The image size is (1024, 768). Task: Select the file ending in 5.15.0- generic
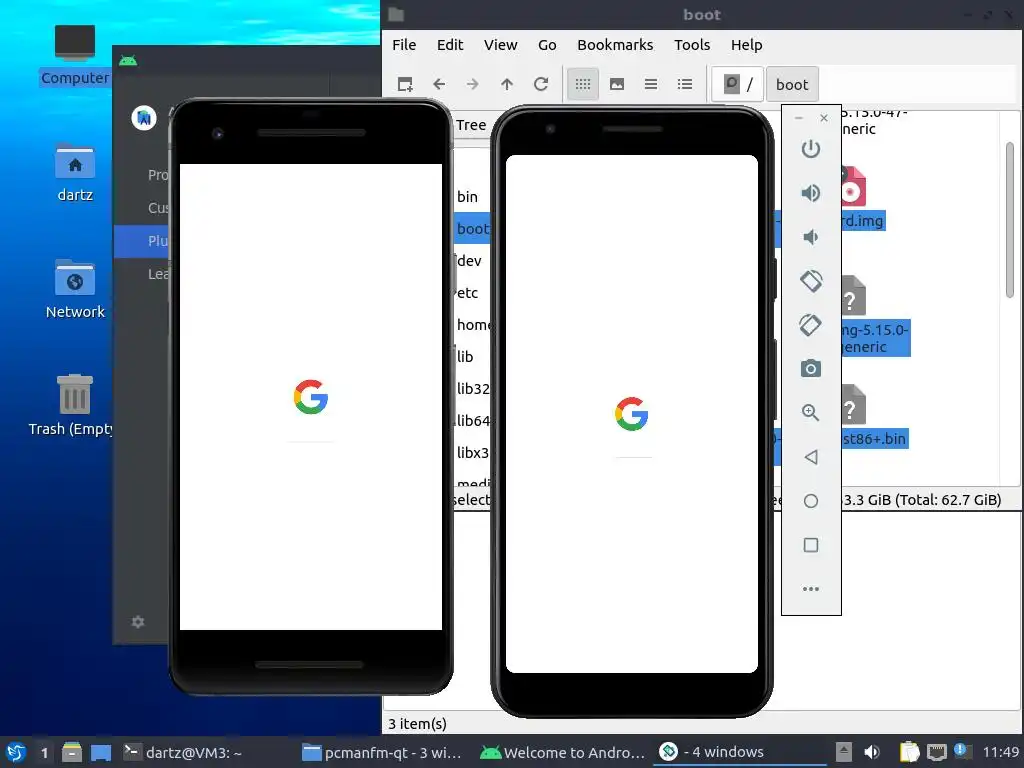[875, 338]
